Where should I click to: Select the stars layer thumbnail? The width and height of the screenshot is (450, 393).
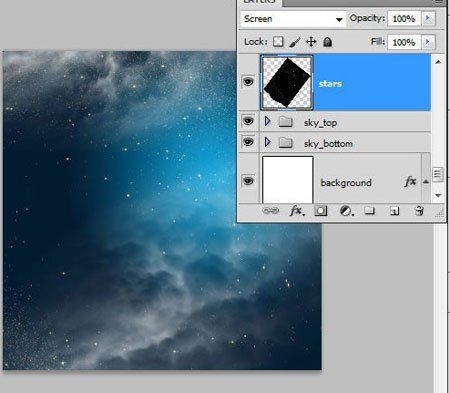[x=287, y=83]
